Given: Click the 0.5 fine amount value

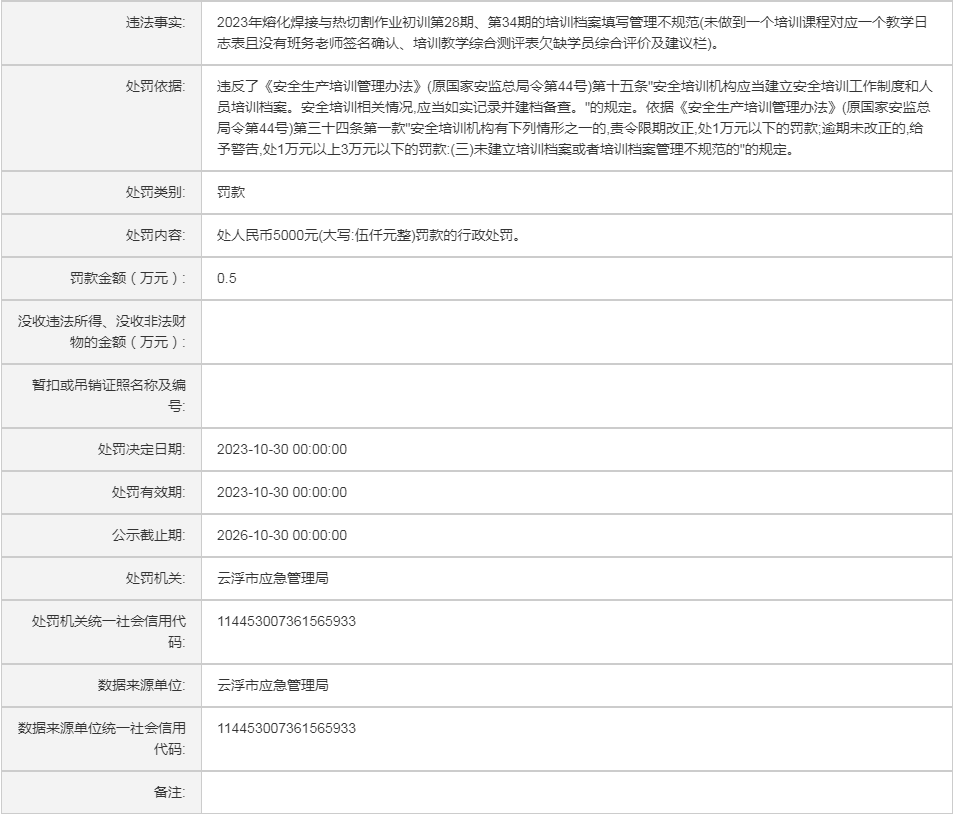Looking at the screenshot, I should point(227,278).
